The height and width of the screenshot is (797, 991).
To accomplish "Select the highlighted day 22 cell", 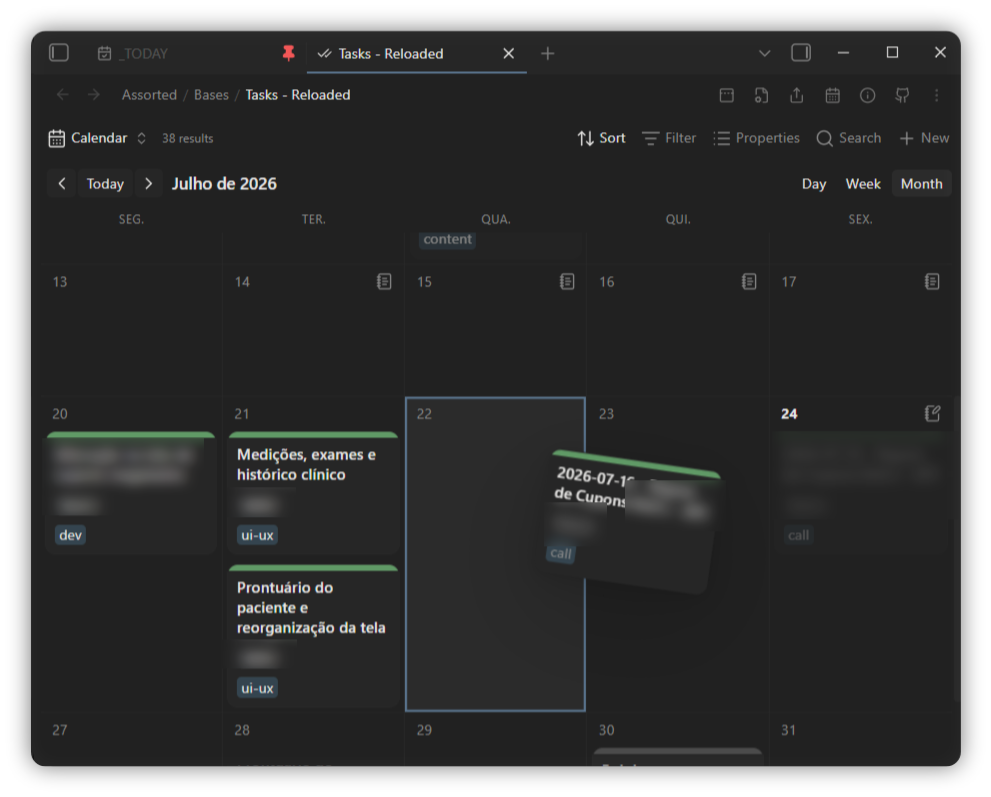I will (495, 554).
